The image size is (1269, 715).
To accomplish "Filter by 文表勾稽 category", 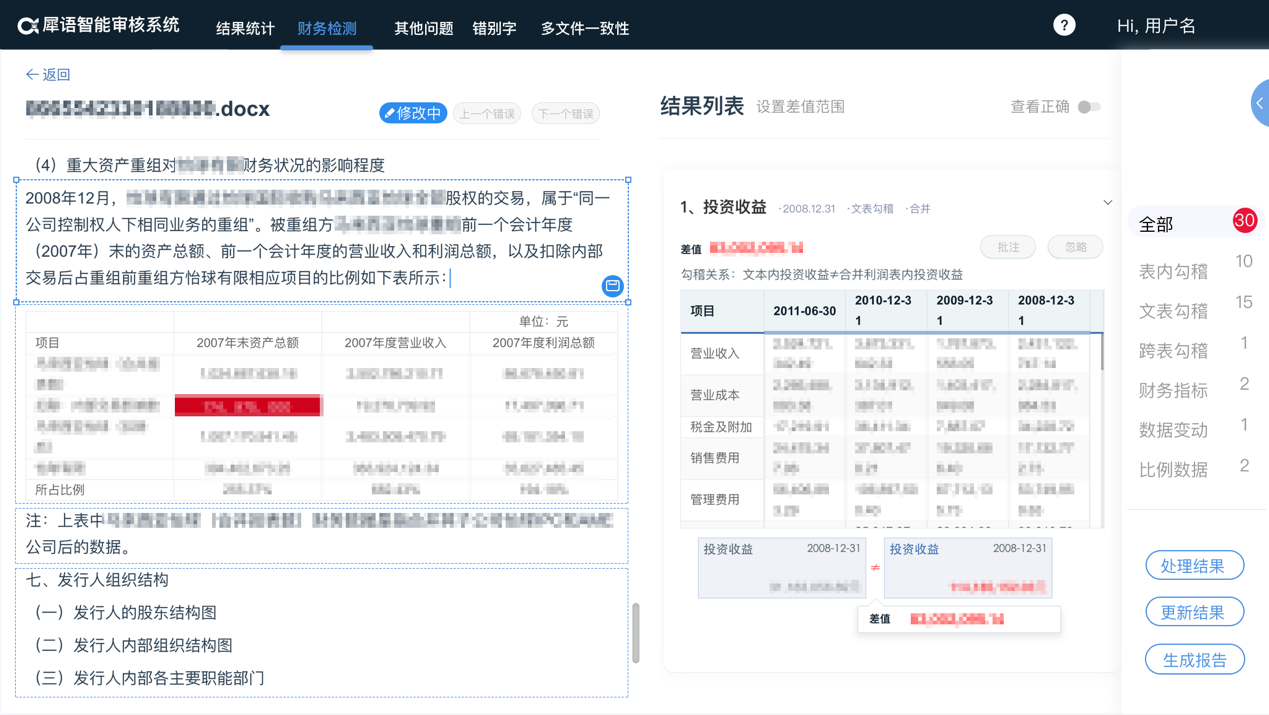I will pos(1173,311).
